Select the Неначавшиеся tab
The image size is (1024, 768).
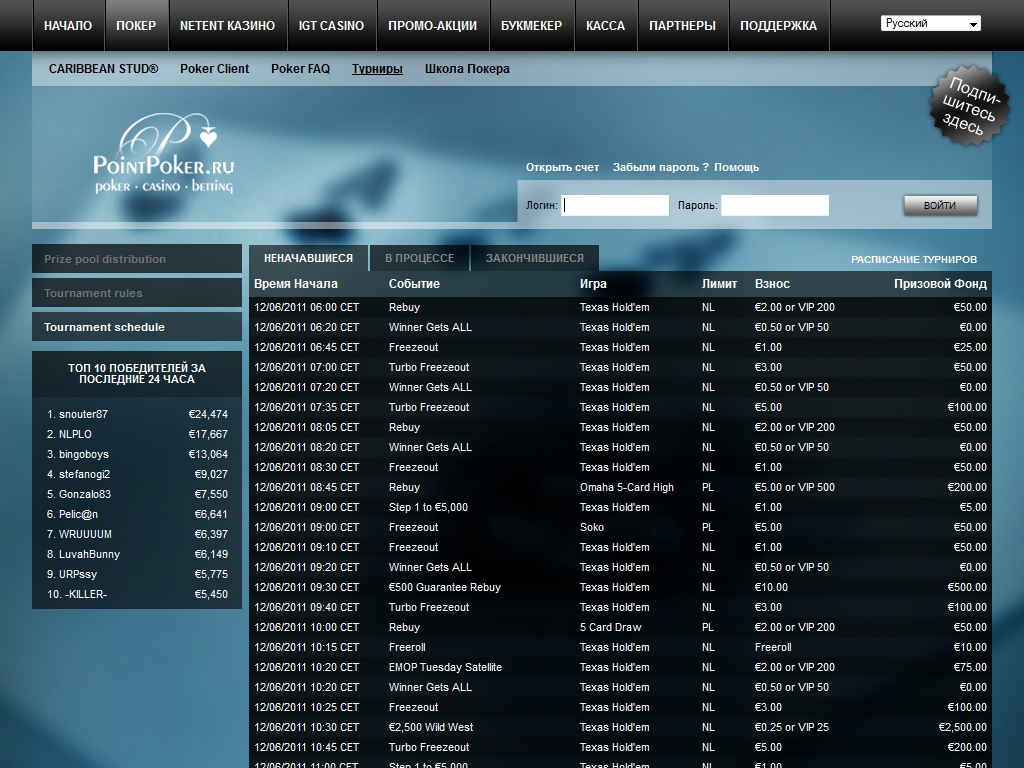tap(308, 258)
